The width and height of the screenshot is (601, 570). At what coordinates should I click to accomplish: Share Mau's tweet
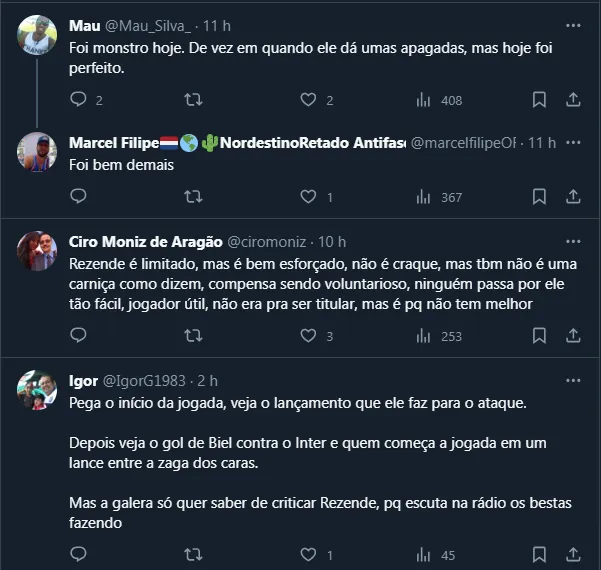click(574, 100)
